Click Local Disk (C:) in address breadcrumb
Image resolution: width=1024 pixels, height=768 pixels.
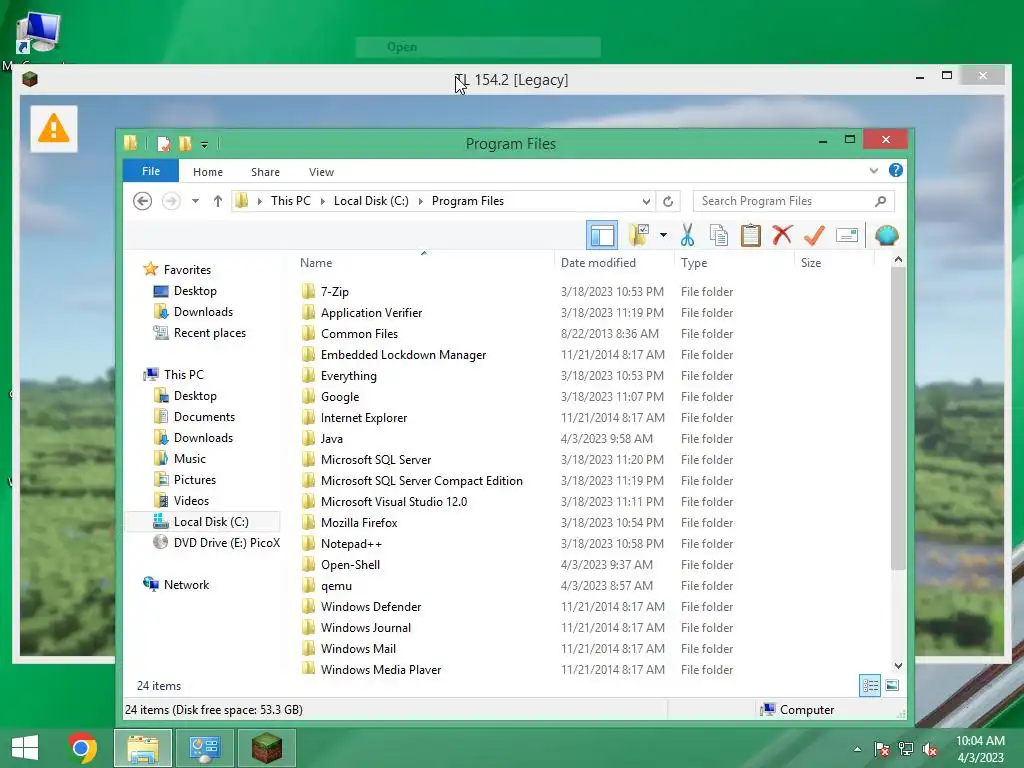point(371,201)
